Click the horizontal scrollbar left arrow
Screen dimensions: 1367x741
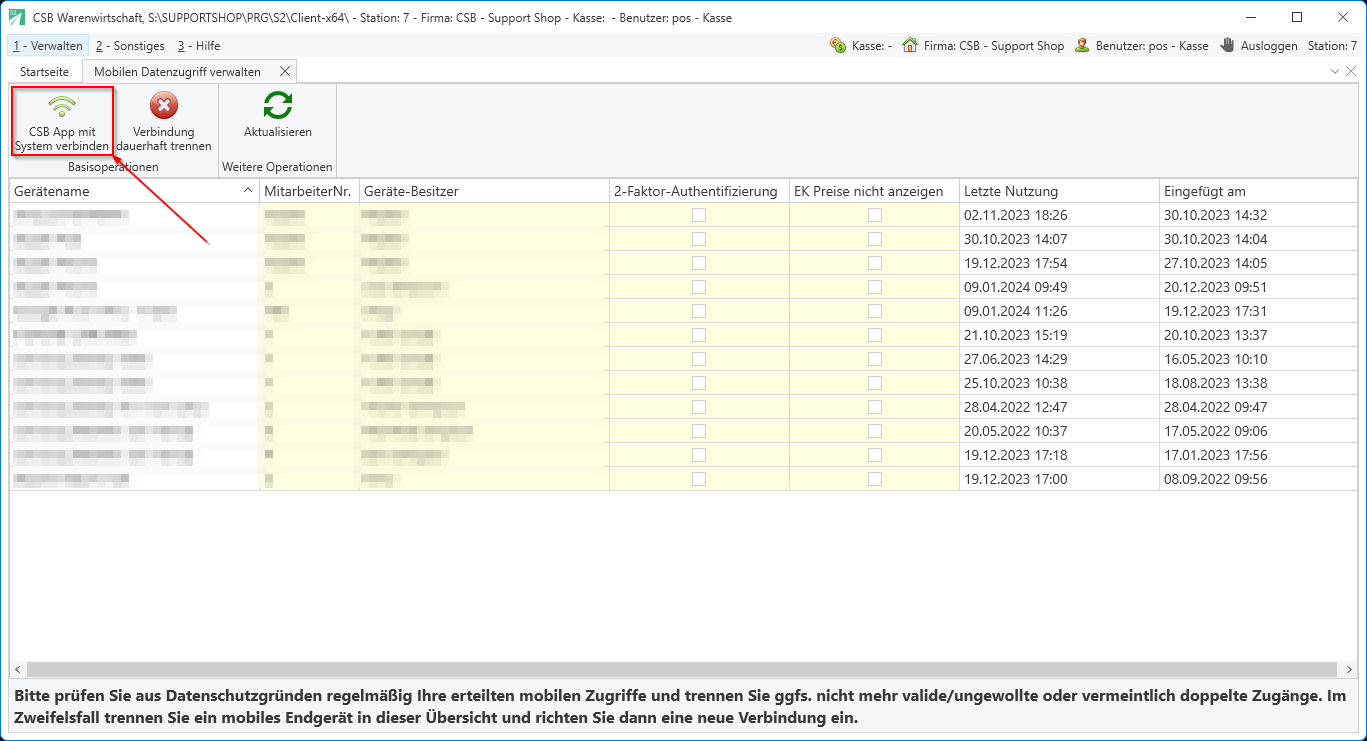click(18, 670)
